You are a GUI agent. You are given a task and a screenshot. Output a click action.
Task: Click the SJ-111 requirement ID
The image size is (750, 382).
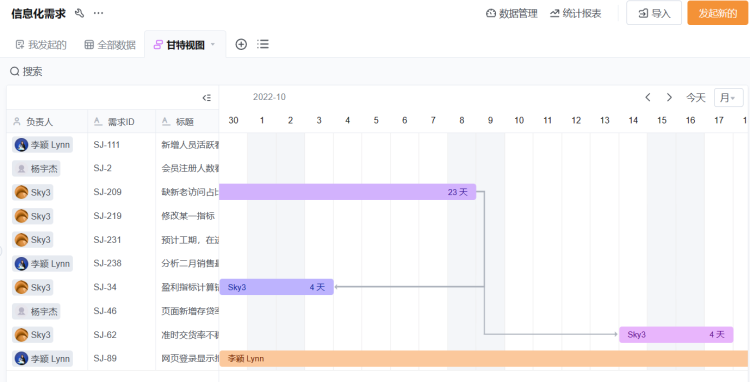click(107, 145)
